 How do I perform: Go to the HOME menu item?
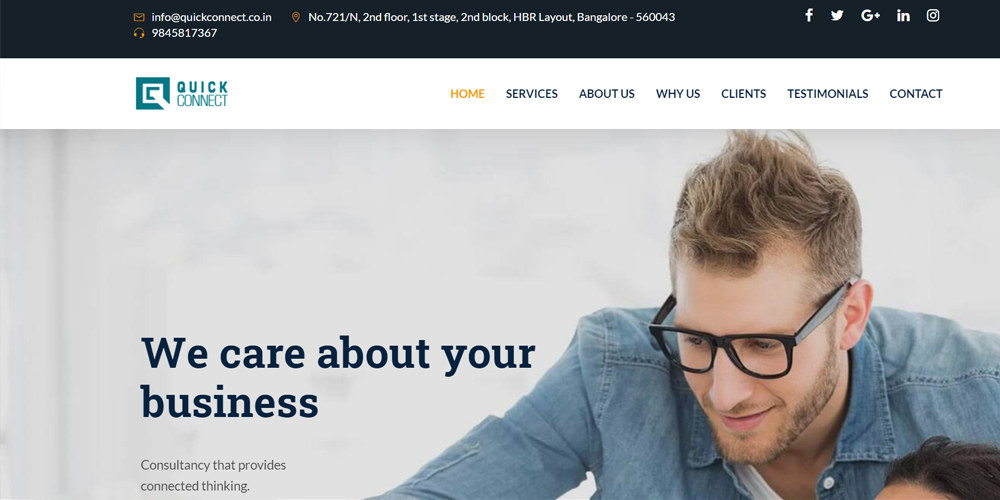point(467,94)
